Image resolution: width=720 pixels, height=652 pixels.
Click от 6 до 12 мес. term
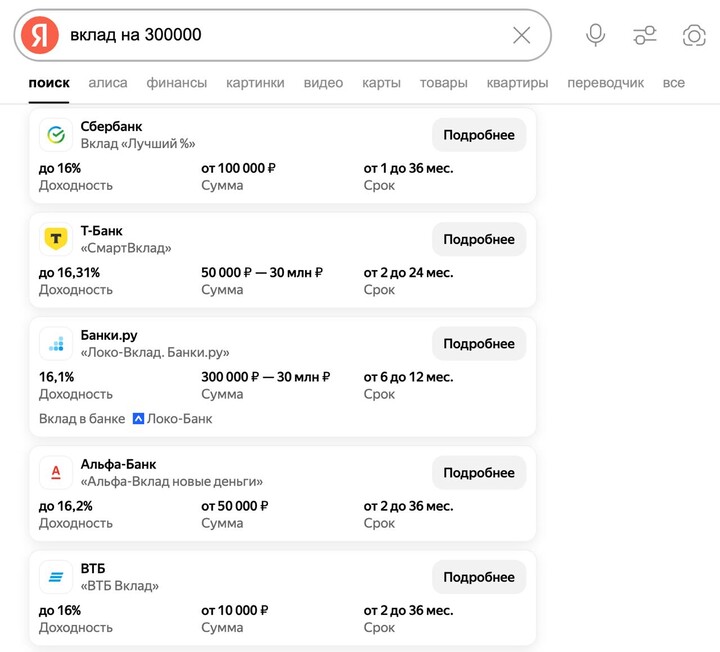408,377
